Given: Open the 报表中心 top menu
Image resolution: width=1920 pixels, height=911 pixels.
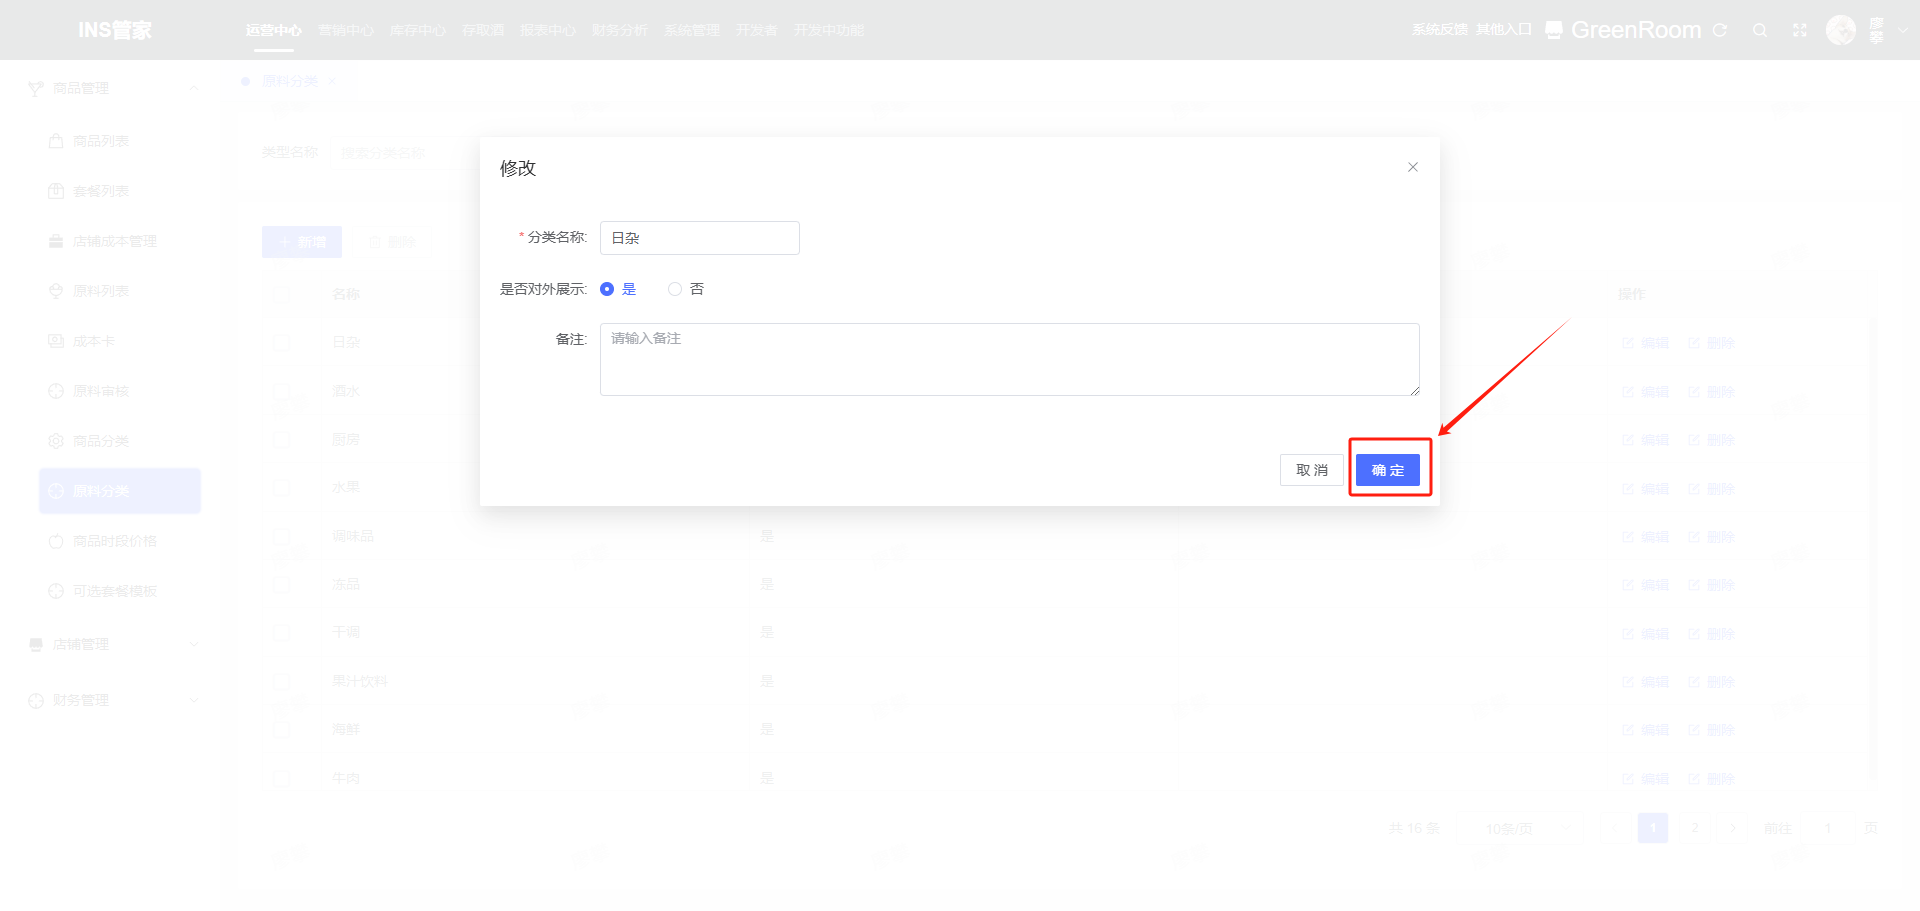Looking at the screenshot, I should click(548, 30).
